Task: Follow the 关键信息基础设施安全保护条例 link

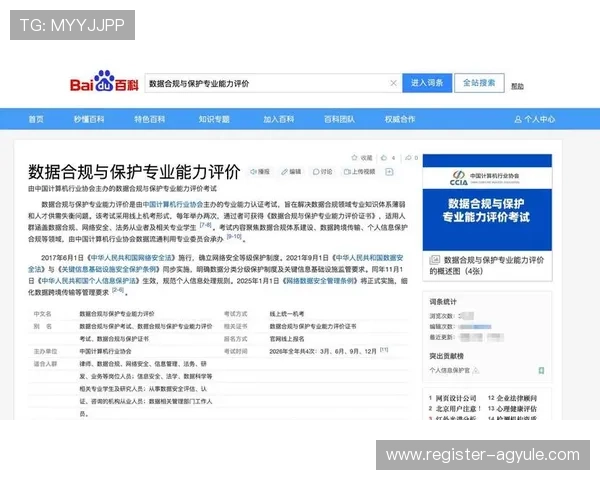Action: [x=109, y=269]
